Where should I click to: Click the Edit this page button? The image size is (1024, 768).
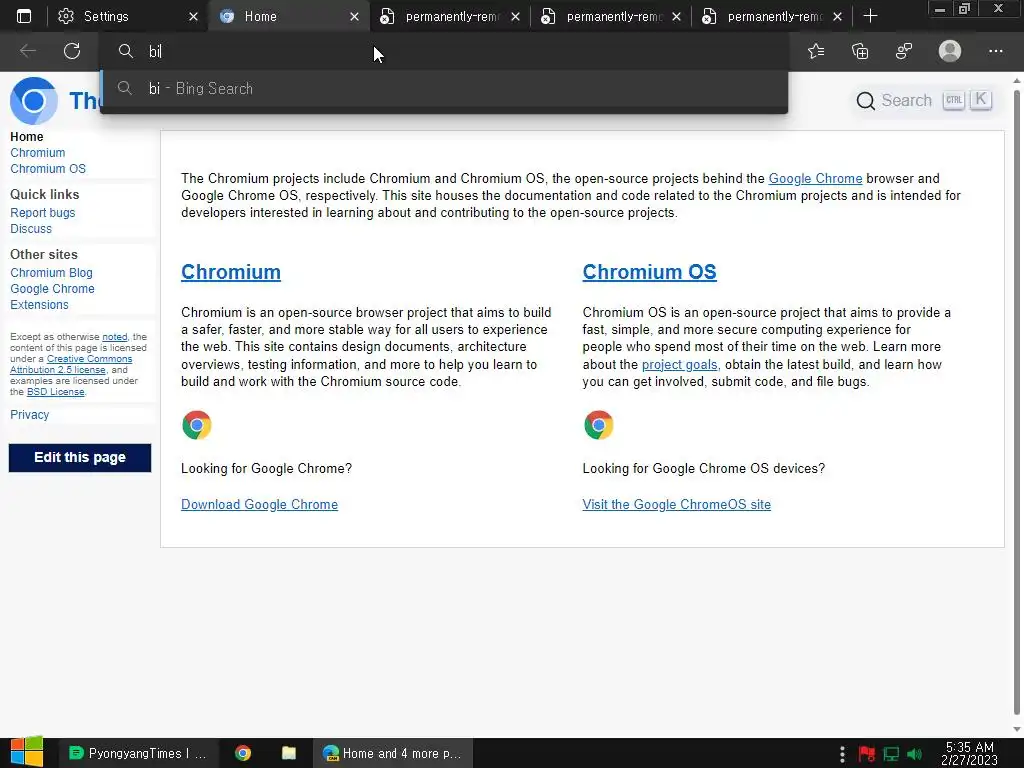[x=80, y=457]
